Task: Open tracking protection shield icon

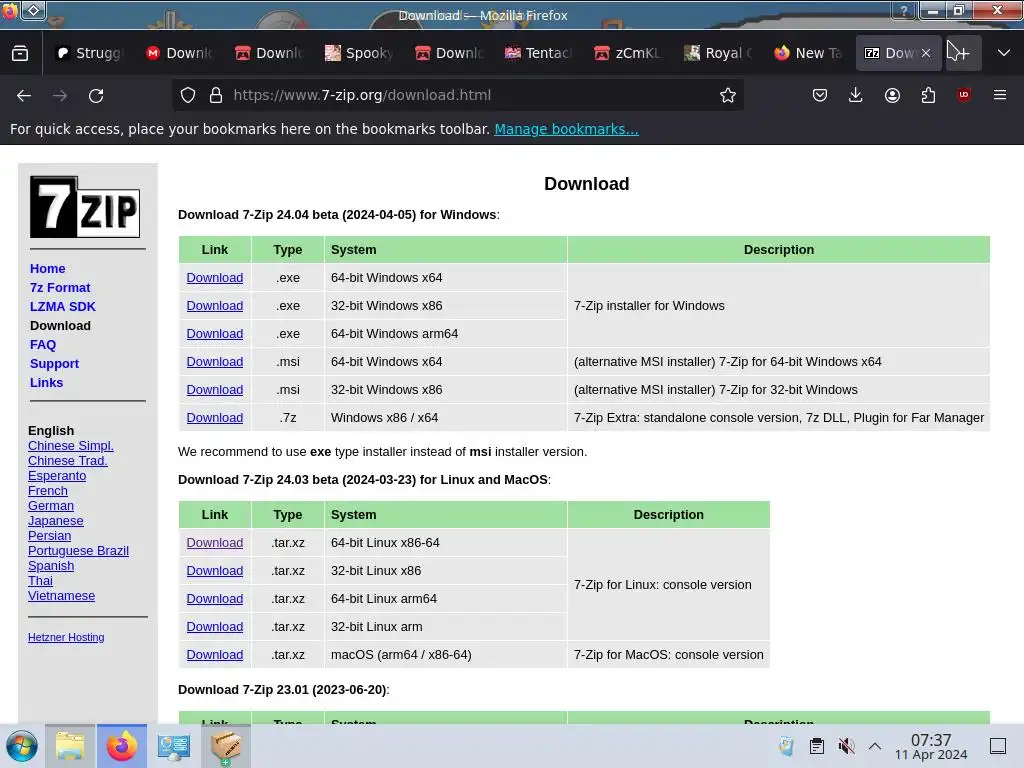Action: (x=188, y=95)
